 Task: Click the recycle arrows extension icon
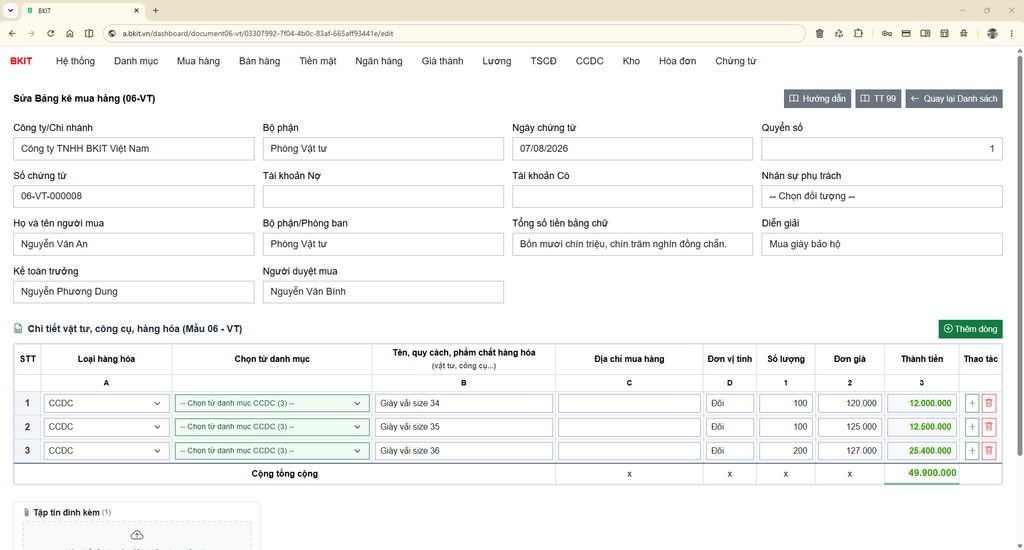tap(839, 33)
